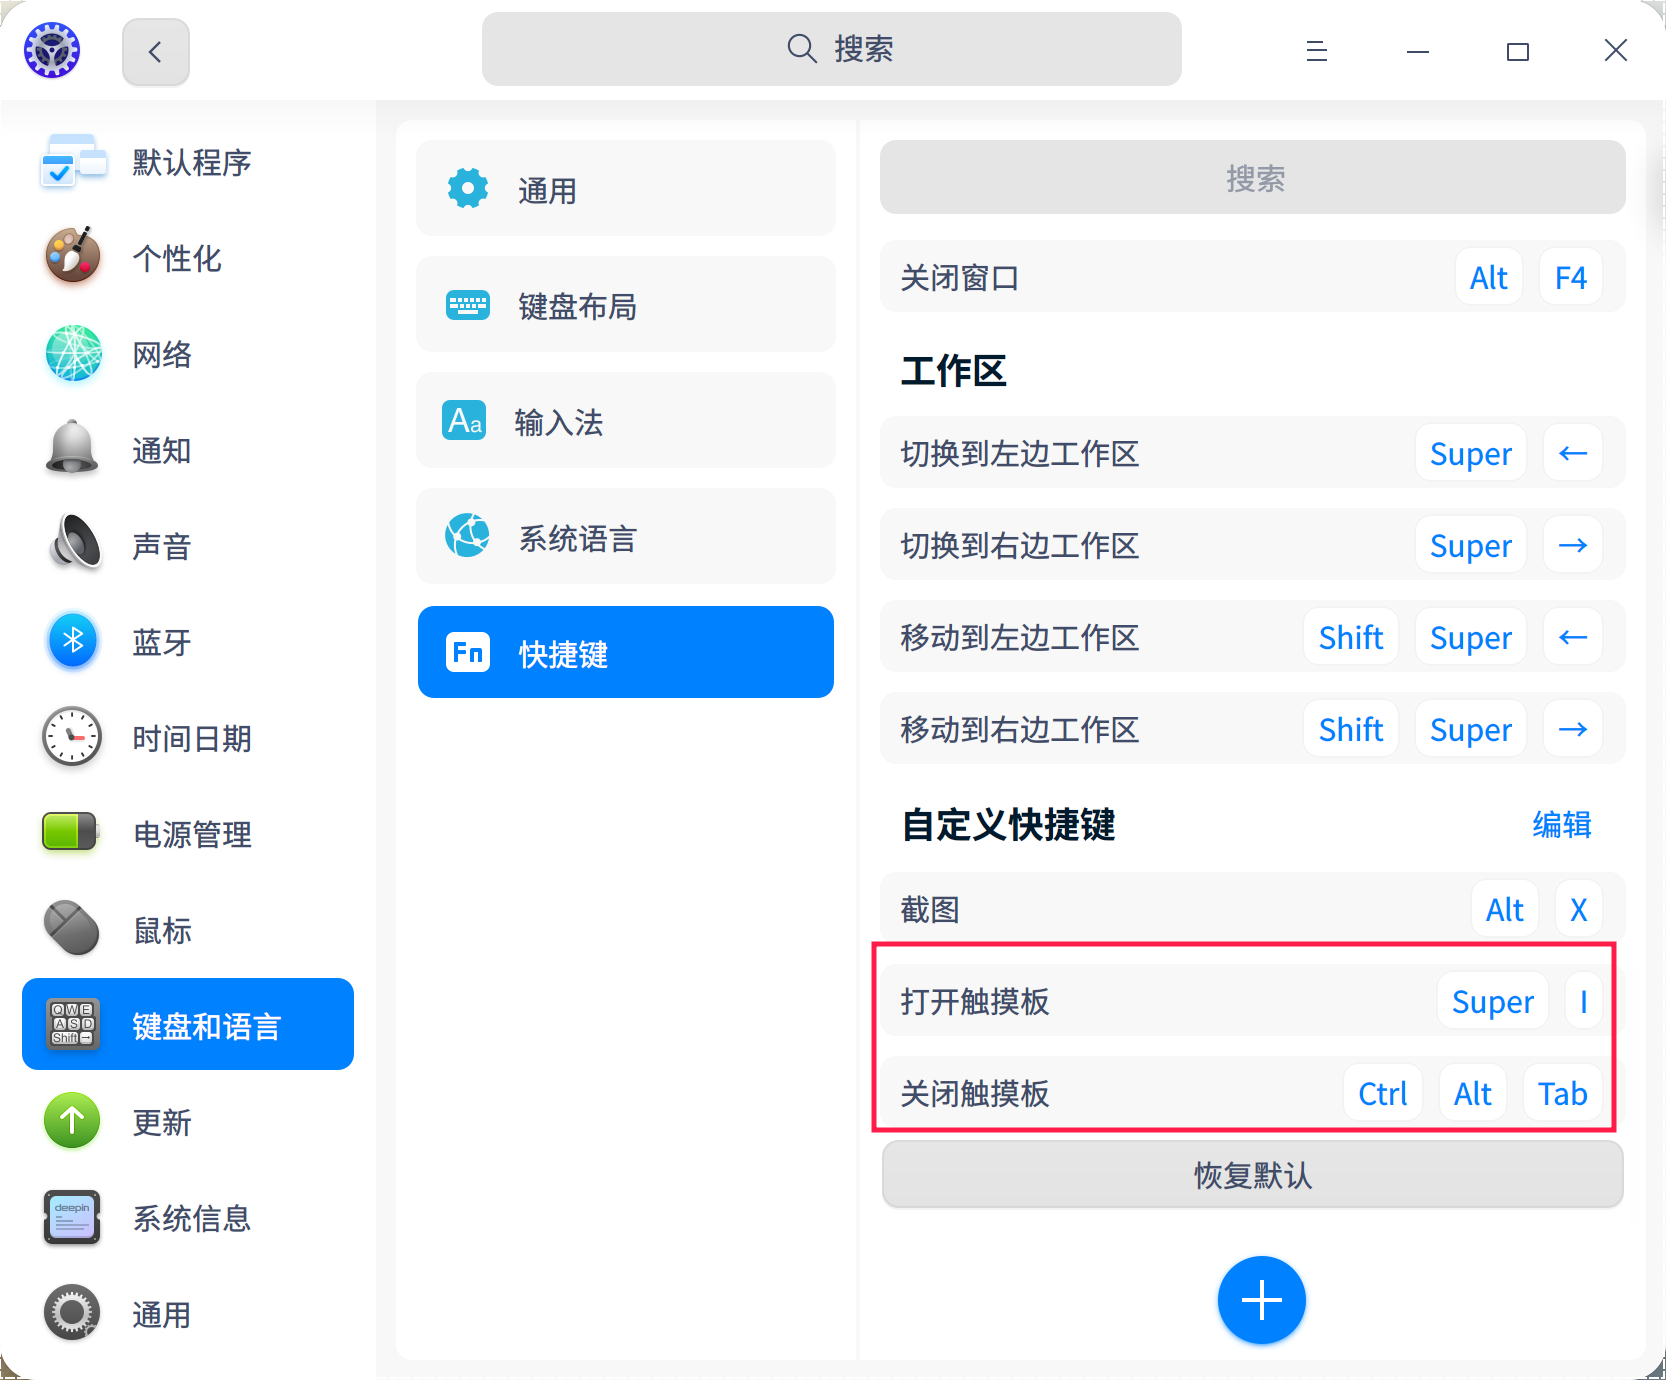This screenshot has height=1380, width=1666.
Task: Click 编辑 to edit custom shortcuts
Action: click(x=1562, y=825)
